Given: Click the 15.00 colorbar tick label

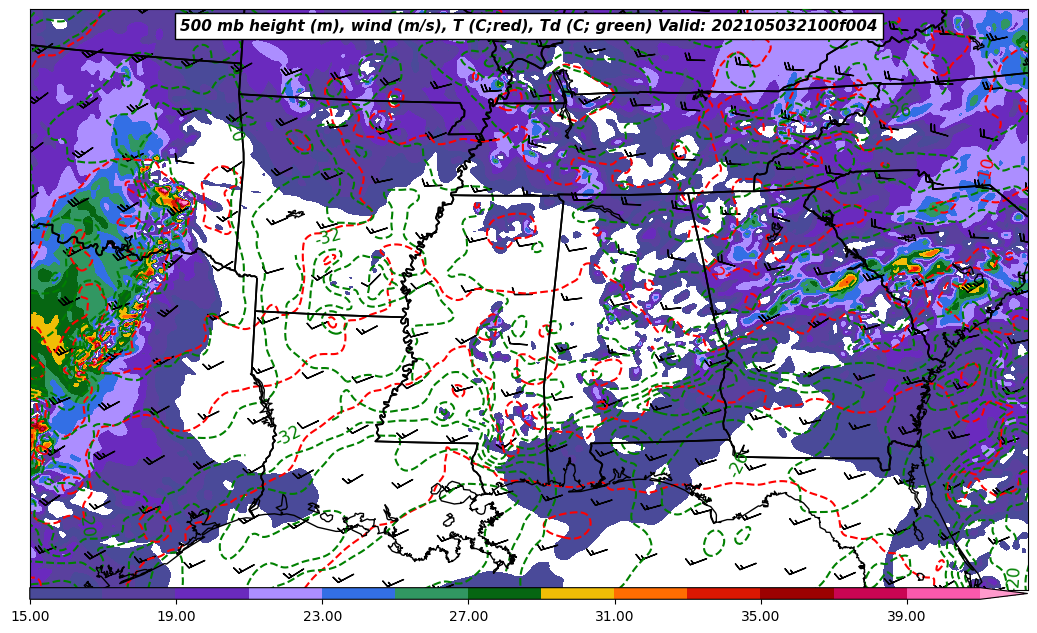Looking at the screenshot, I should click(30, 616).
